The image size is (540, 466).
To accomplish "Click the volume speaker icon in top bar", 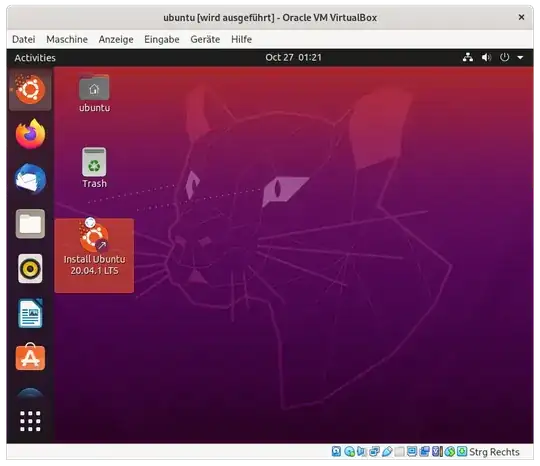I will point(486,57).
